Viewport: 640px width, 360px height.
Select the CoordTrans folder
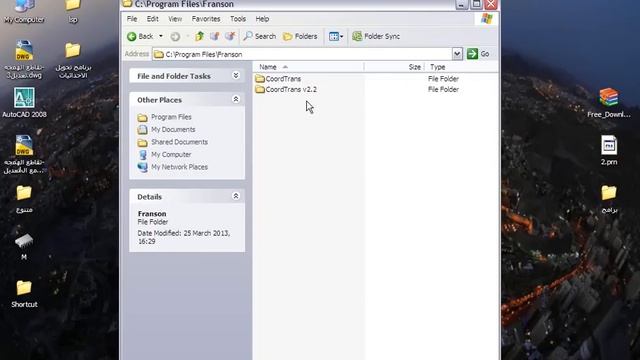pos(278,79)
